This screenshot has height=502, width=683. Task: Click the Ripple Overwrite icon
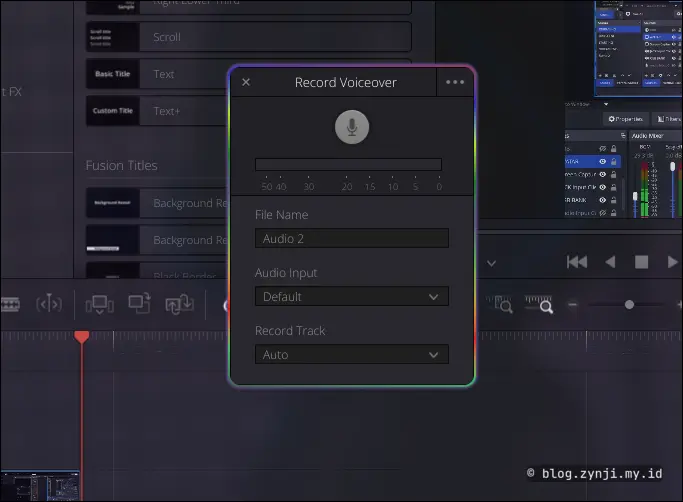[179, 304]
